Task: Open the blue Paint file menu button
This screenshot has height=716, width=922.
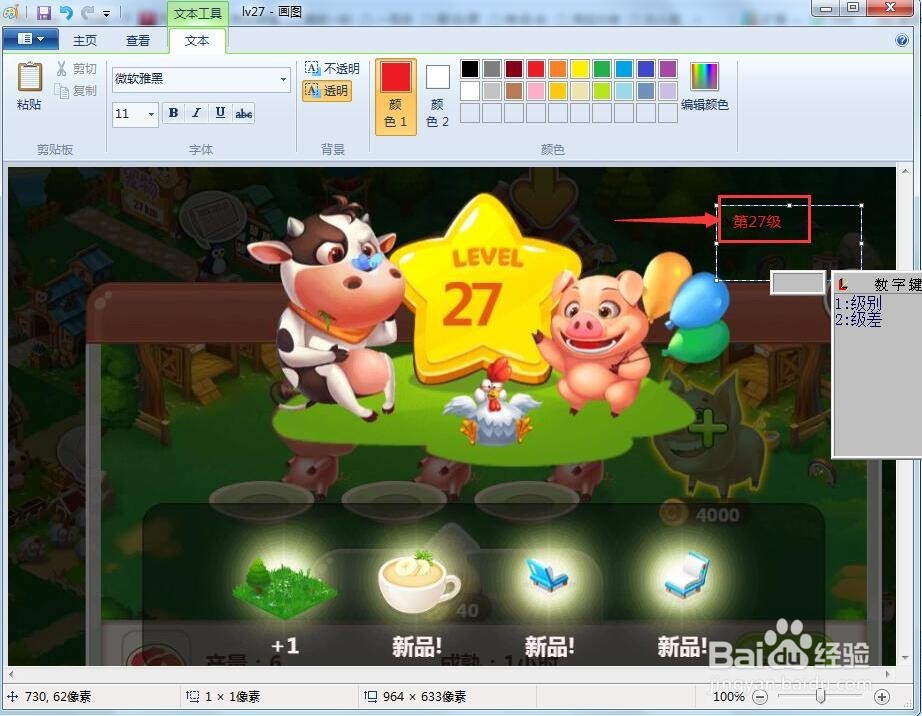Action: tap(31, 39)
